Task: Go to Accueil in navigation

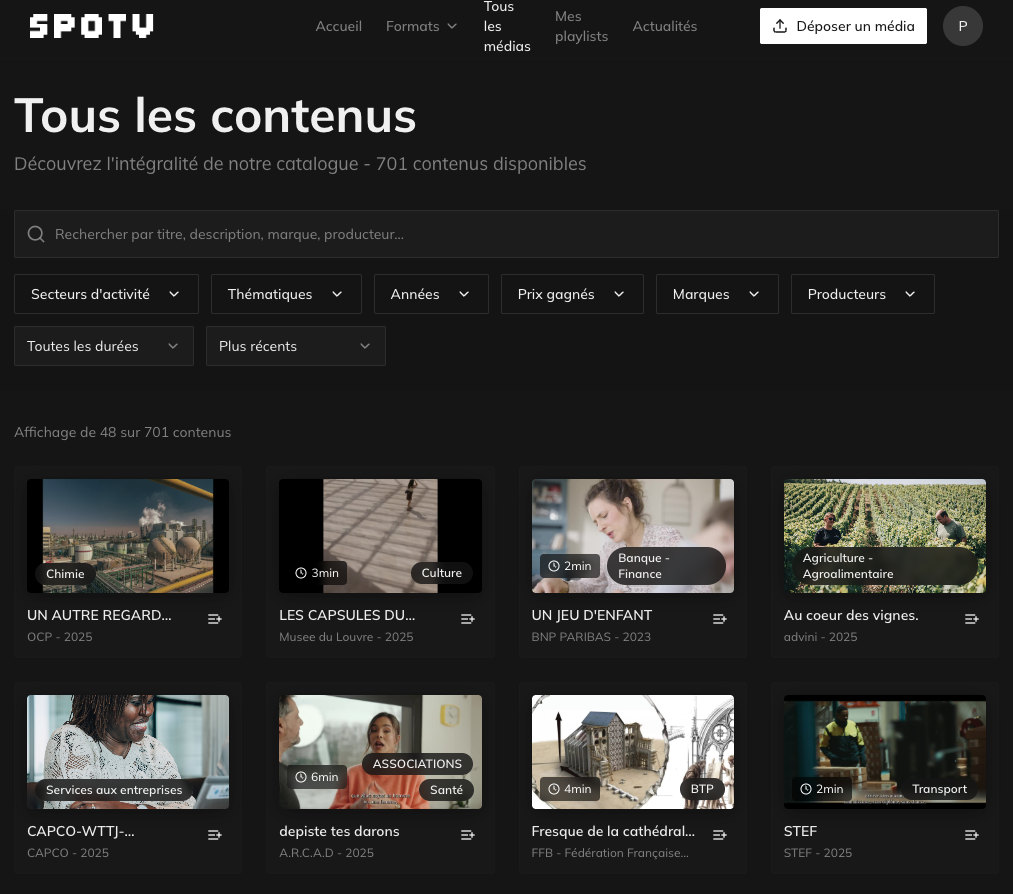Action: pos(338,26)
